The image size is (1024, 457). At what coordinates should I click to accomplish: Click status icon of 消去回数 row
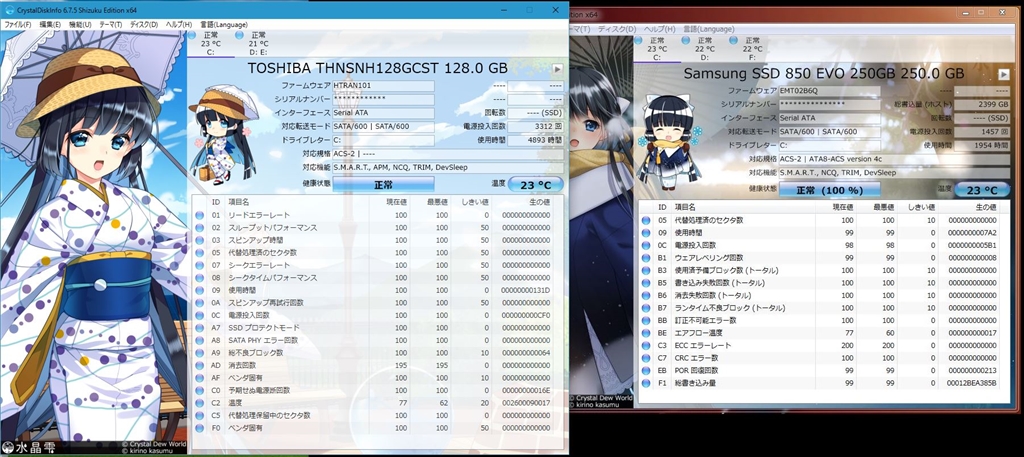(200, 365)
